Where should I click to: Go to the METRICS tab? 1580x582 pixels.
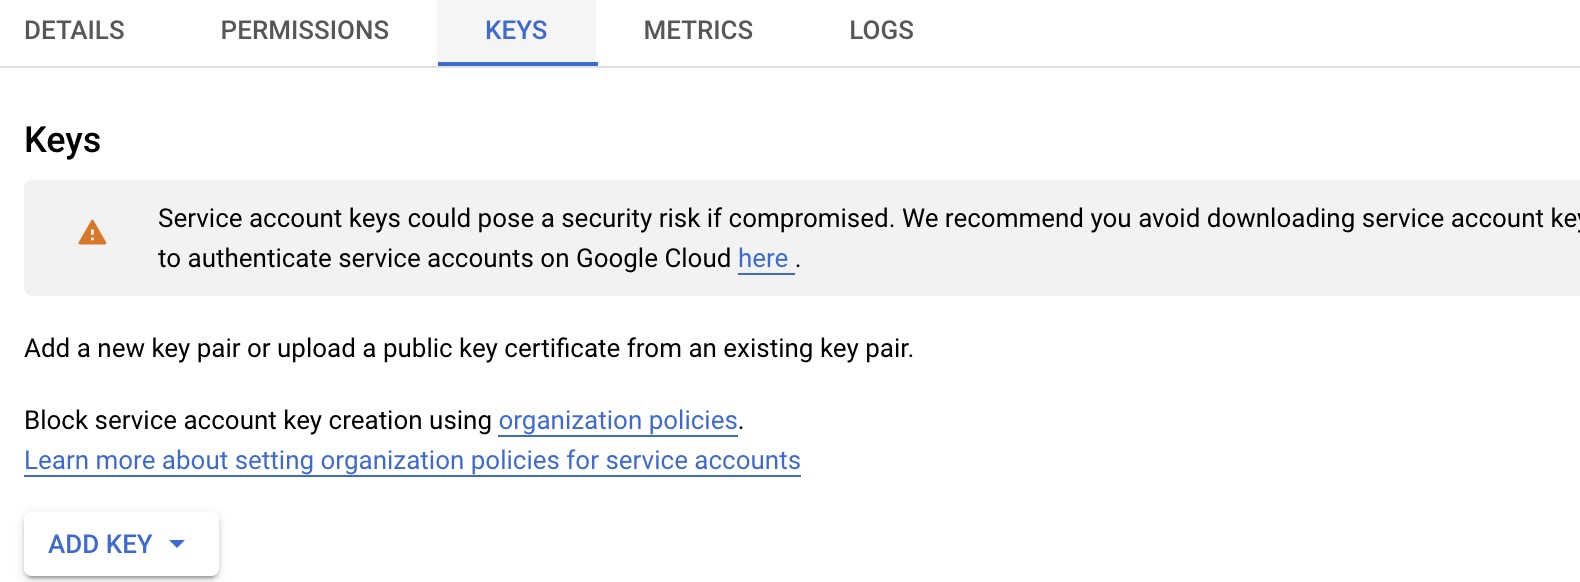click(x=698, y=30)
